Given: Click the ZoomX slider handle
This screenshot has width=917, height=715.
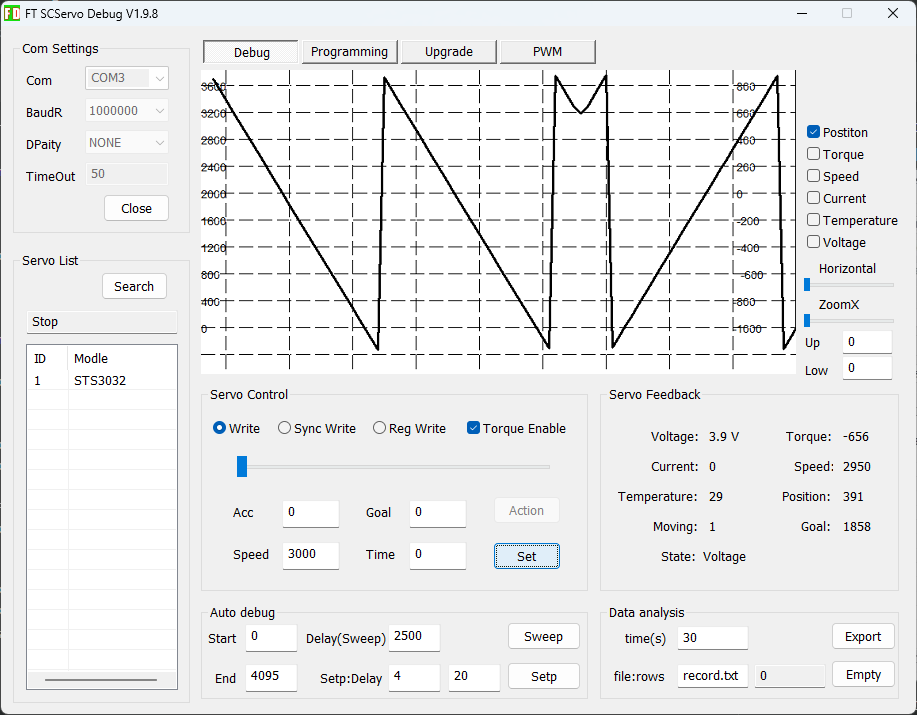Looking at the screenshot, I should [x=807, y=320].
